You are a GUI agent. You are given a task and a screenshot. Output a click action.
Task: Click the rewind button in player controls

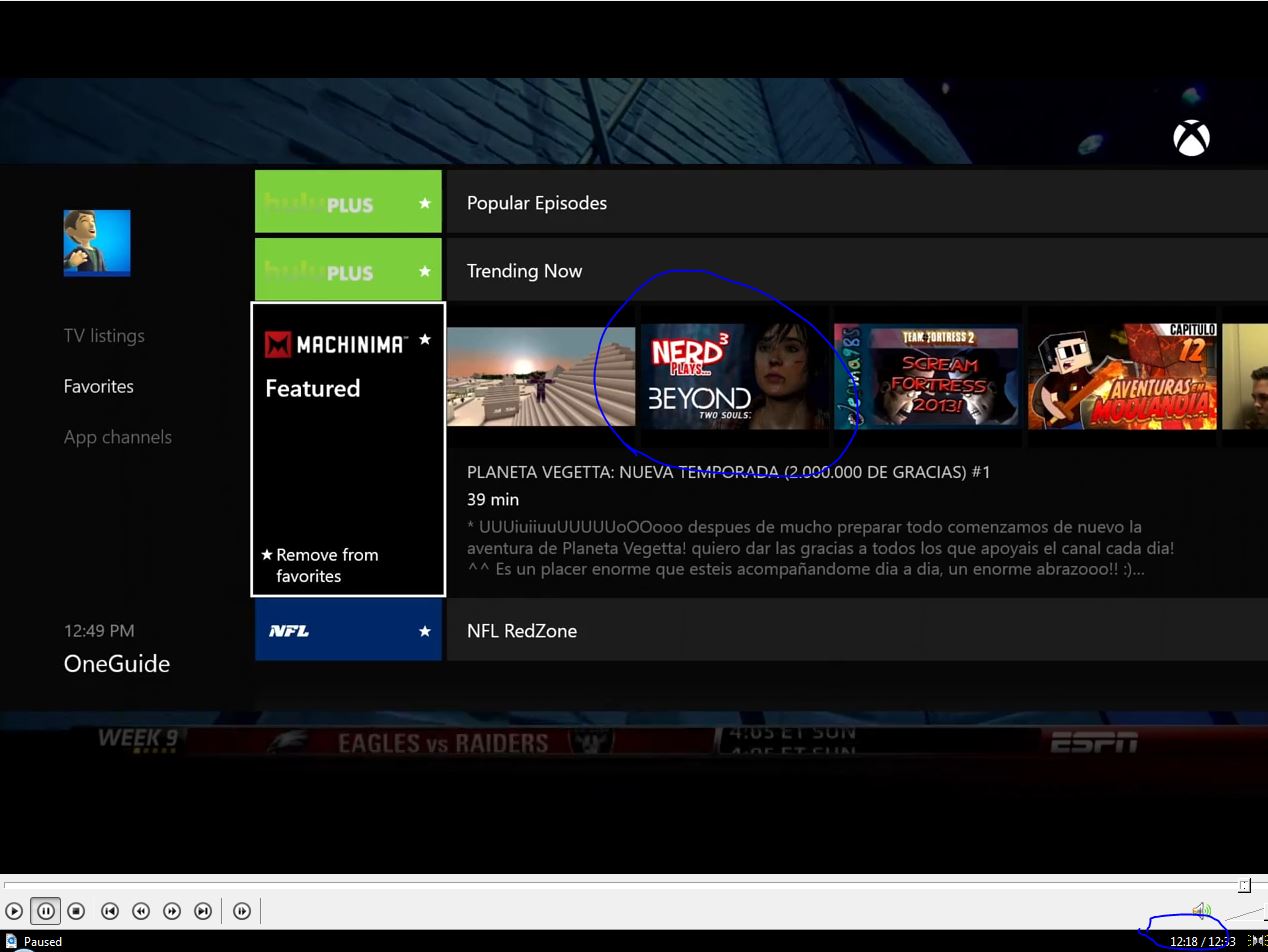pyautogui.click(x=141, y=911)
